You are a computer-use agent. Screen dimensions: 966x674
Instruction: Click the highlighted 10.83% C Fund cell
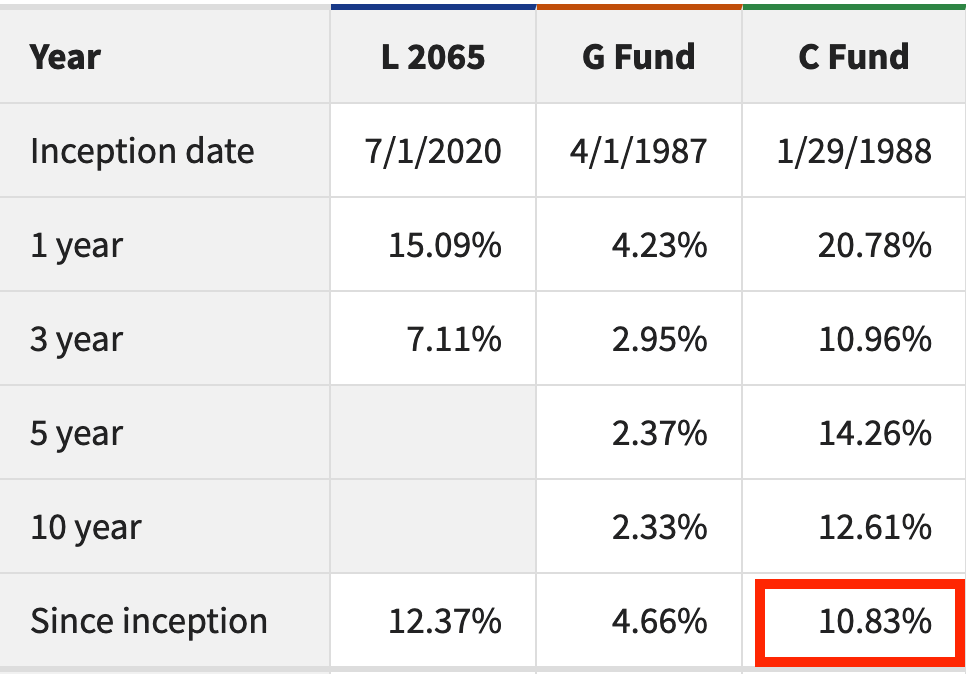860,622
